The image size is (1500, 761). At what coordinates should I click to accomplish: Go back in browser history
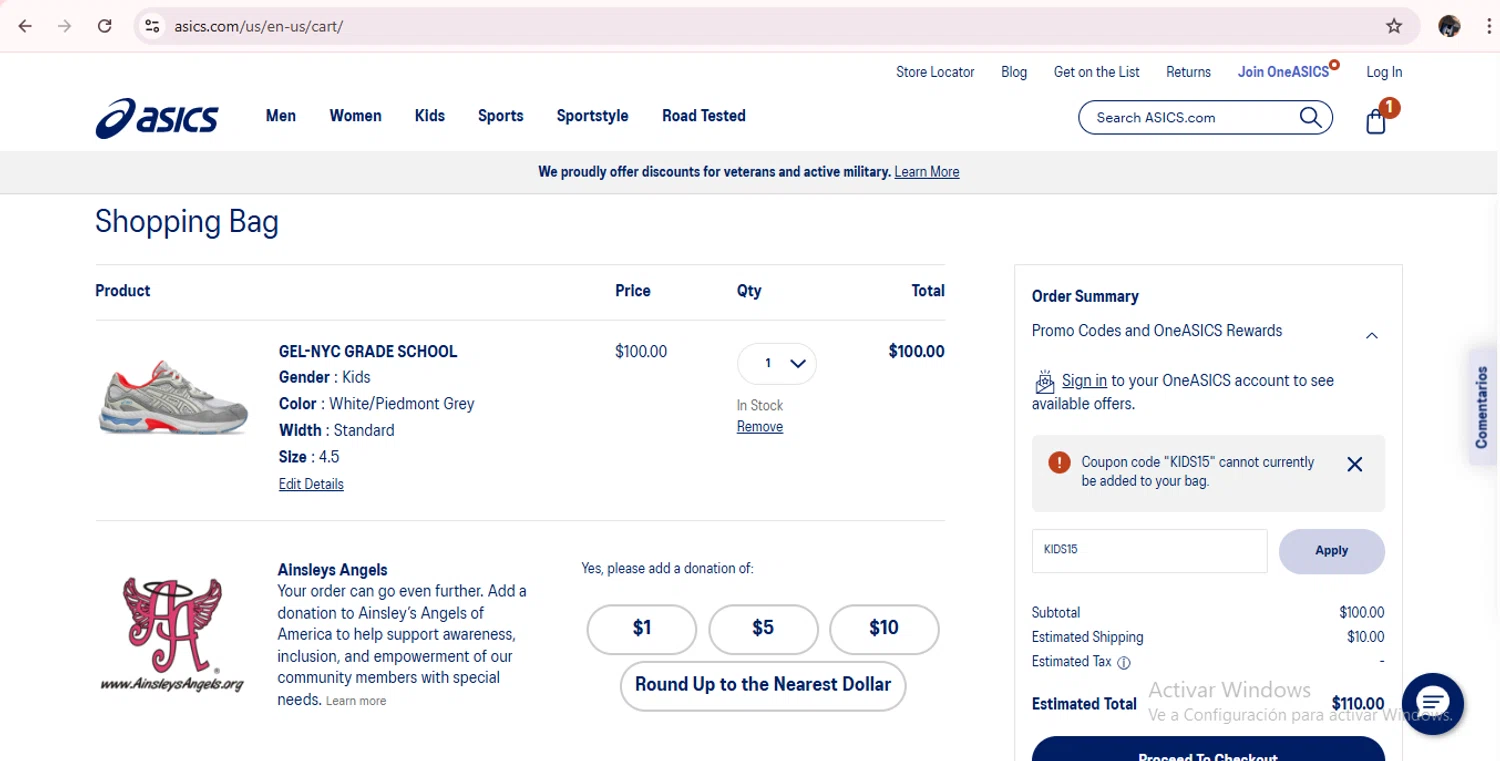tap(26, 26)
